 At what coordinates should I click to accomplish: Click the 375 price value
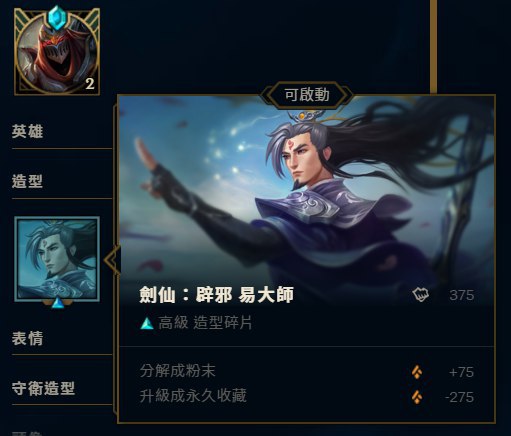point(462,295)
